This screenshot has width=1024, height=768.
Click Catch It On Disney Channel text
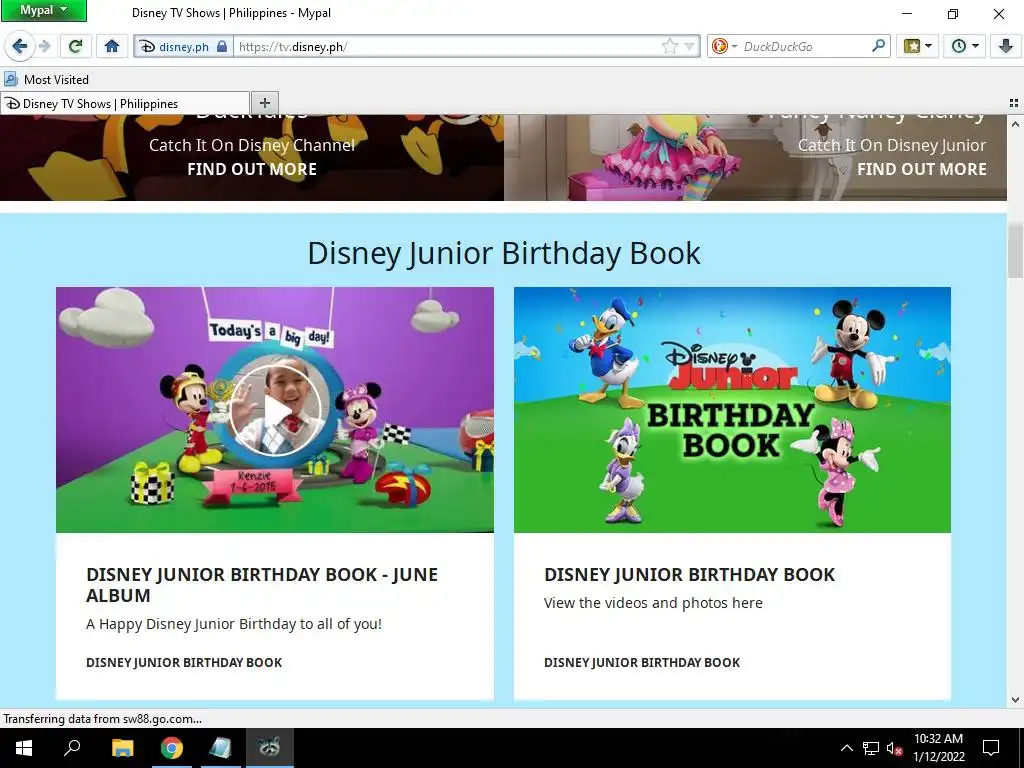tap(252, 145)
